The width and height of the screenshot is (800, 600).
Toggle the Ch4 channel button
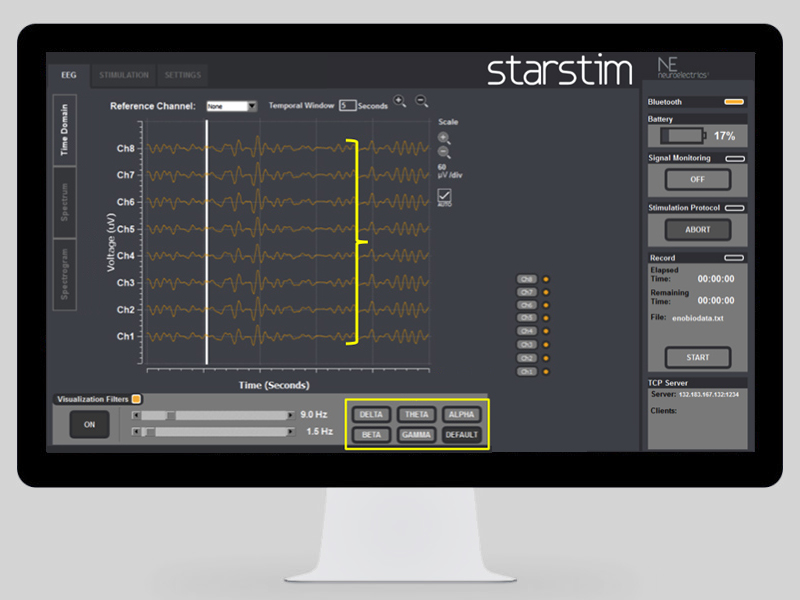pos(527,331)
